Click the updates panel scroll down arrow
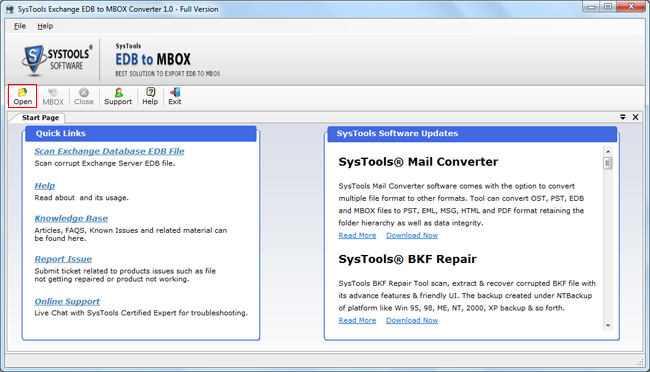650x372 pixels. point(608,326)
